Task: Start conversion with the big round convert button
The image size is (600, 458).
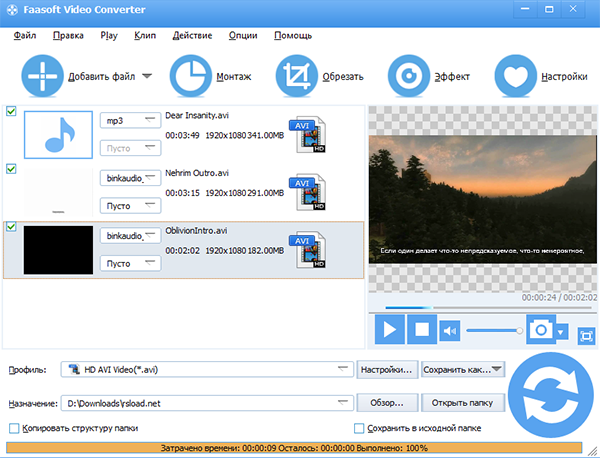Action: tap(551, 395)
